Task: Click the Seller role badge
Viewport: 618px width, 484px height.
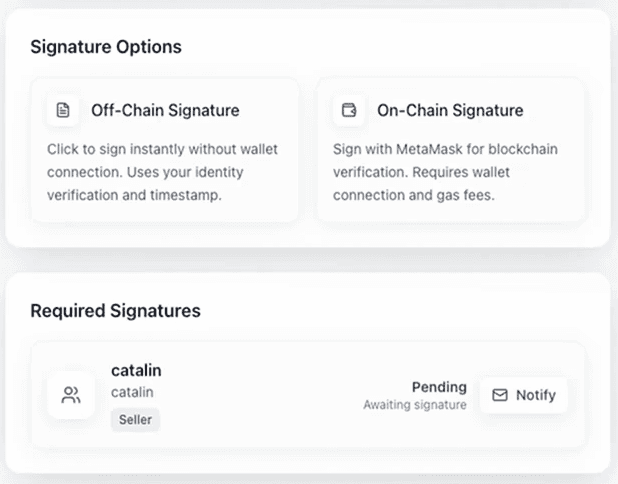Action: coord(135,420)
